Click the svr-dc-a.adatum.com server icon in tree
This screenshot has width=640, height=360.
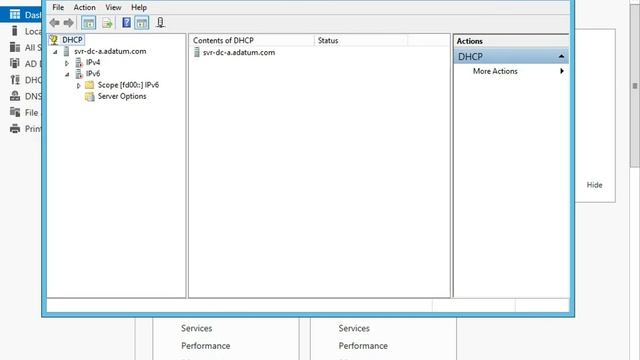[67, 51]
